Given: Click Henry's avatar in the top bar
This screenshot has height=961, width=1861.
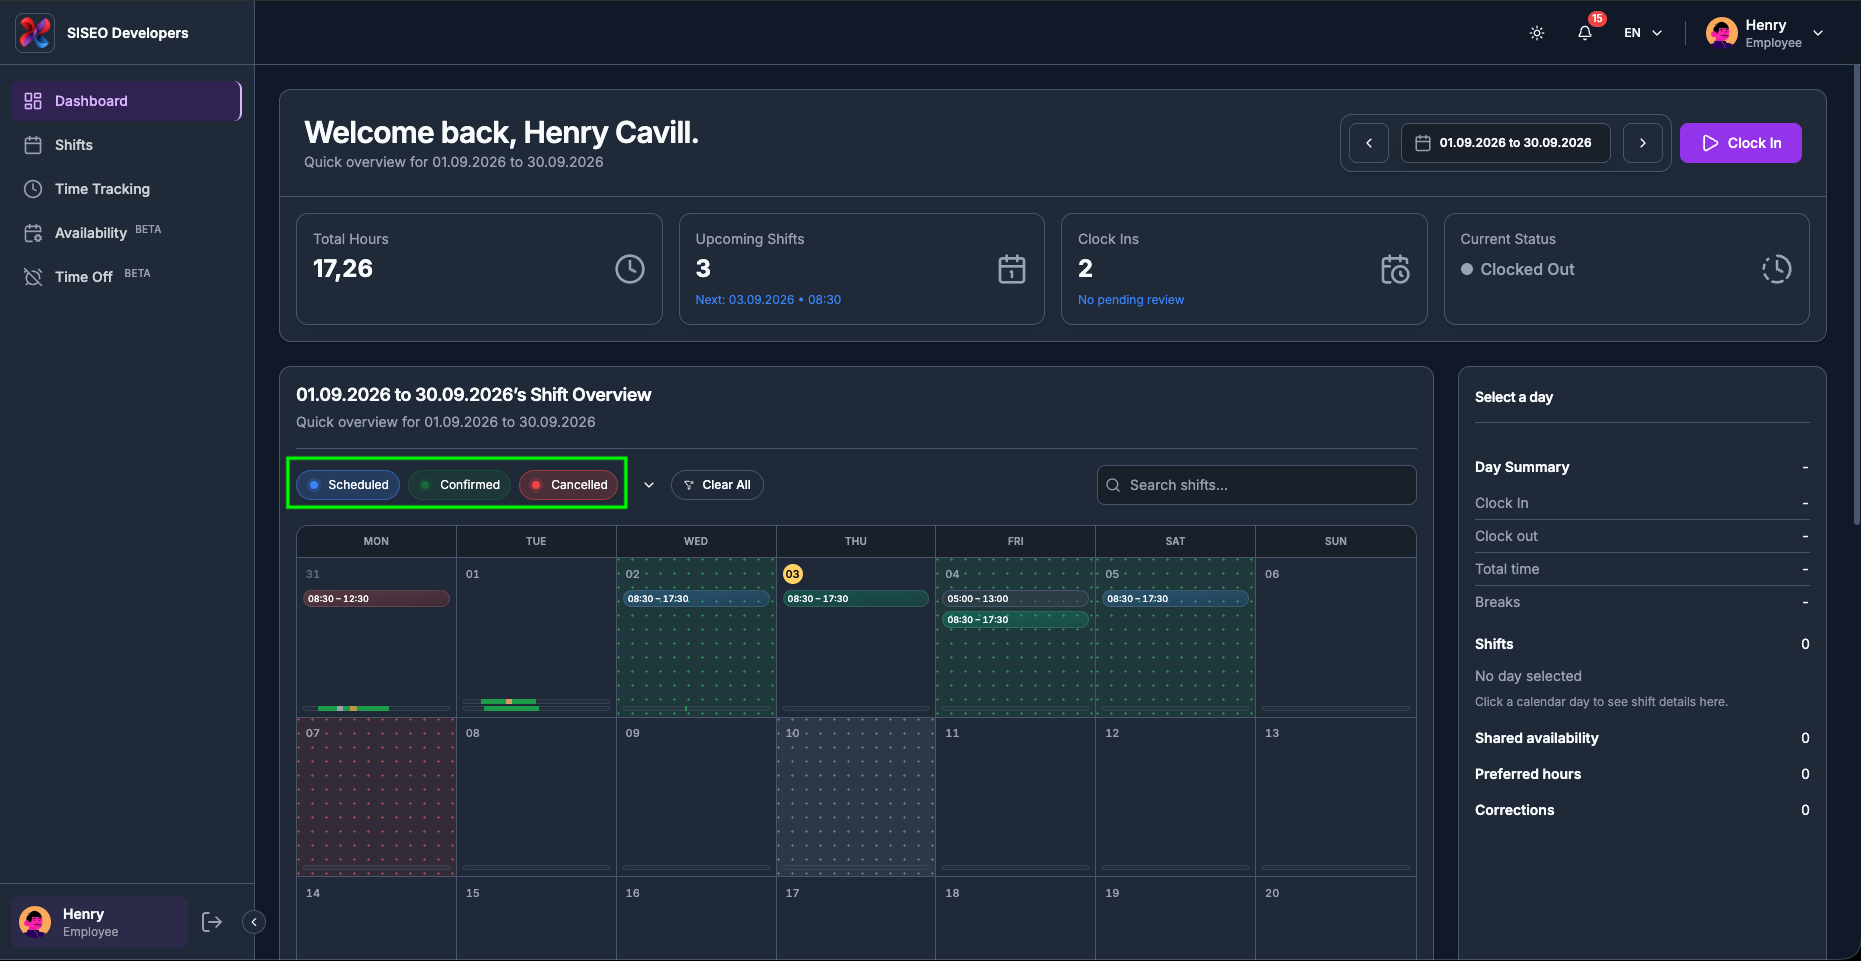Looking at the screenshot, I should 1722,33.
